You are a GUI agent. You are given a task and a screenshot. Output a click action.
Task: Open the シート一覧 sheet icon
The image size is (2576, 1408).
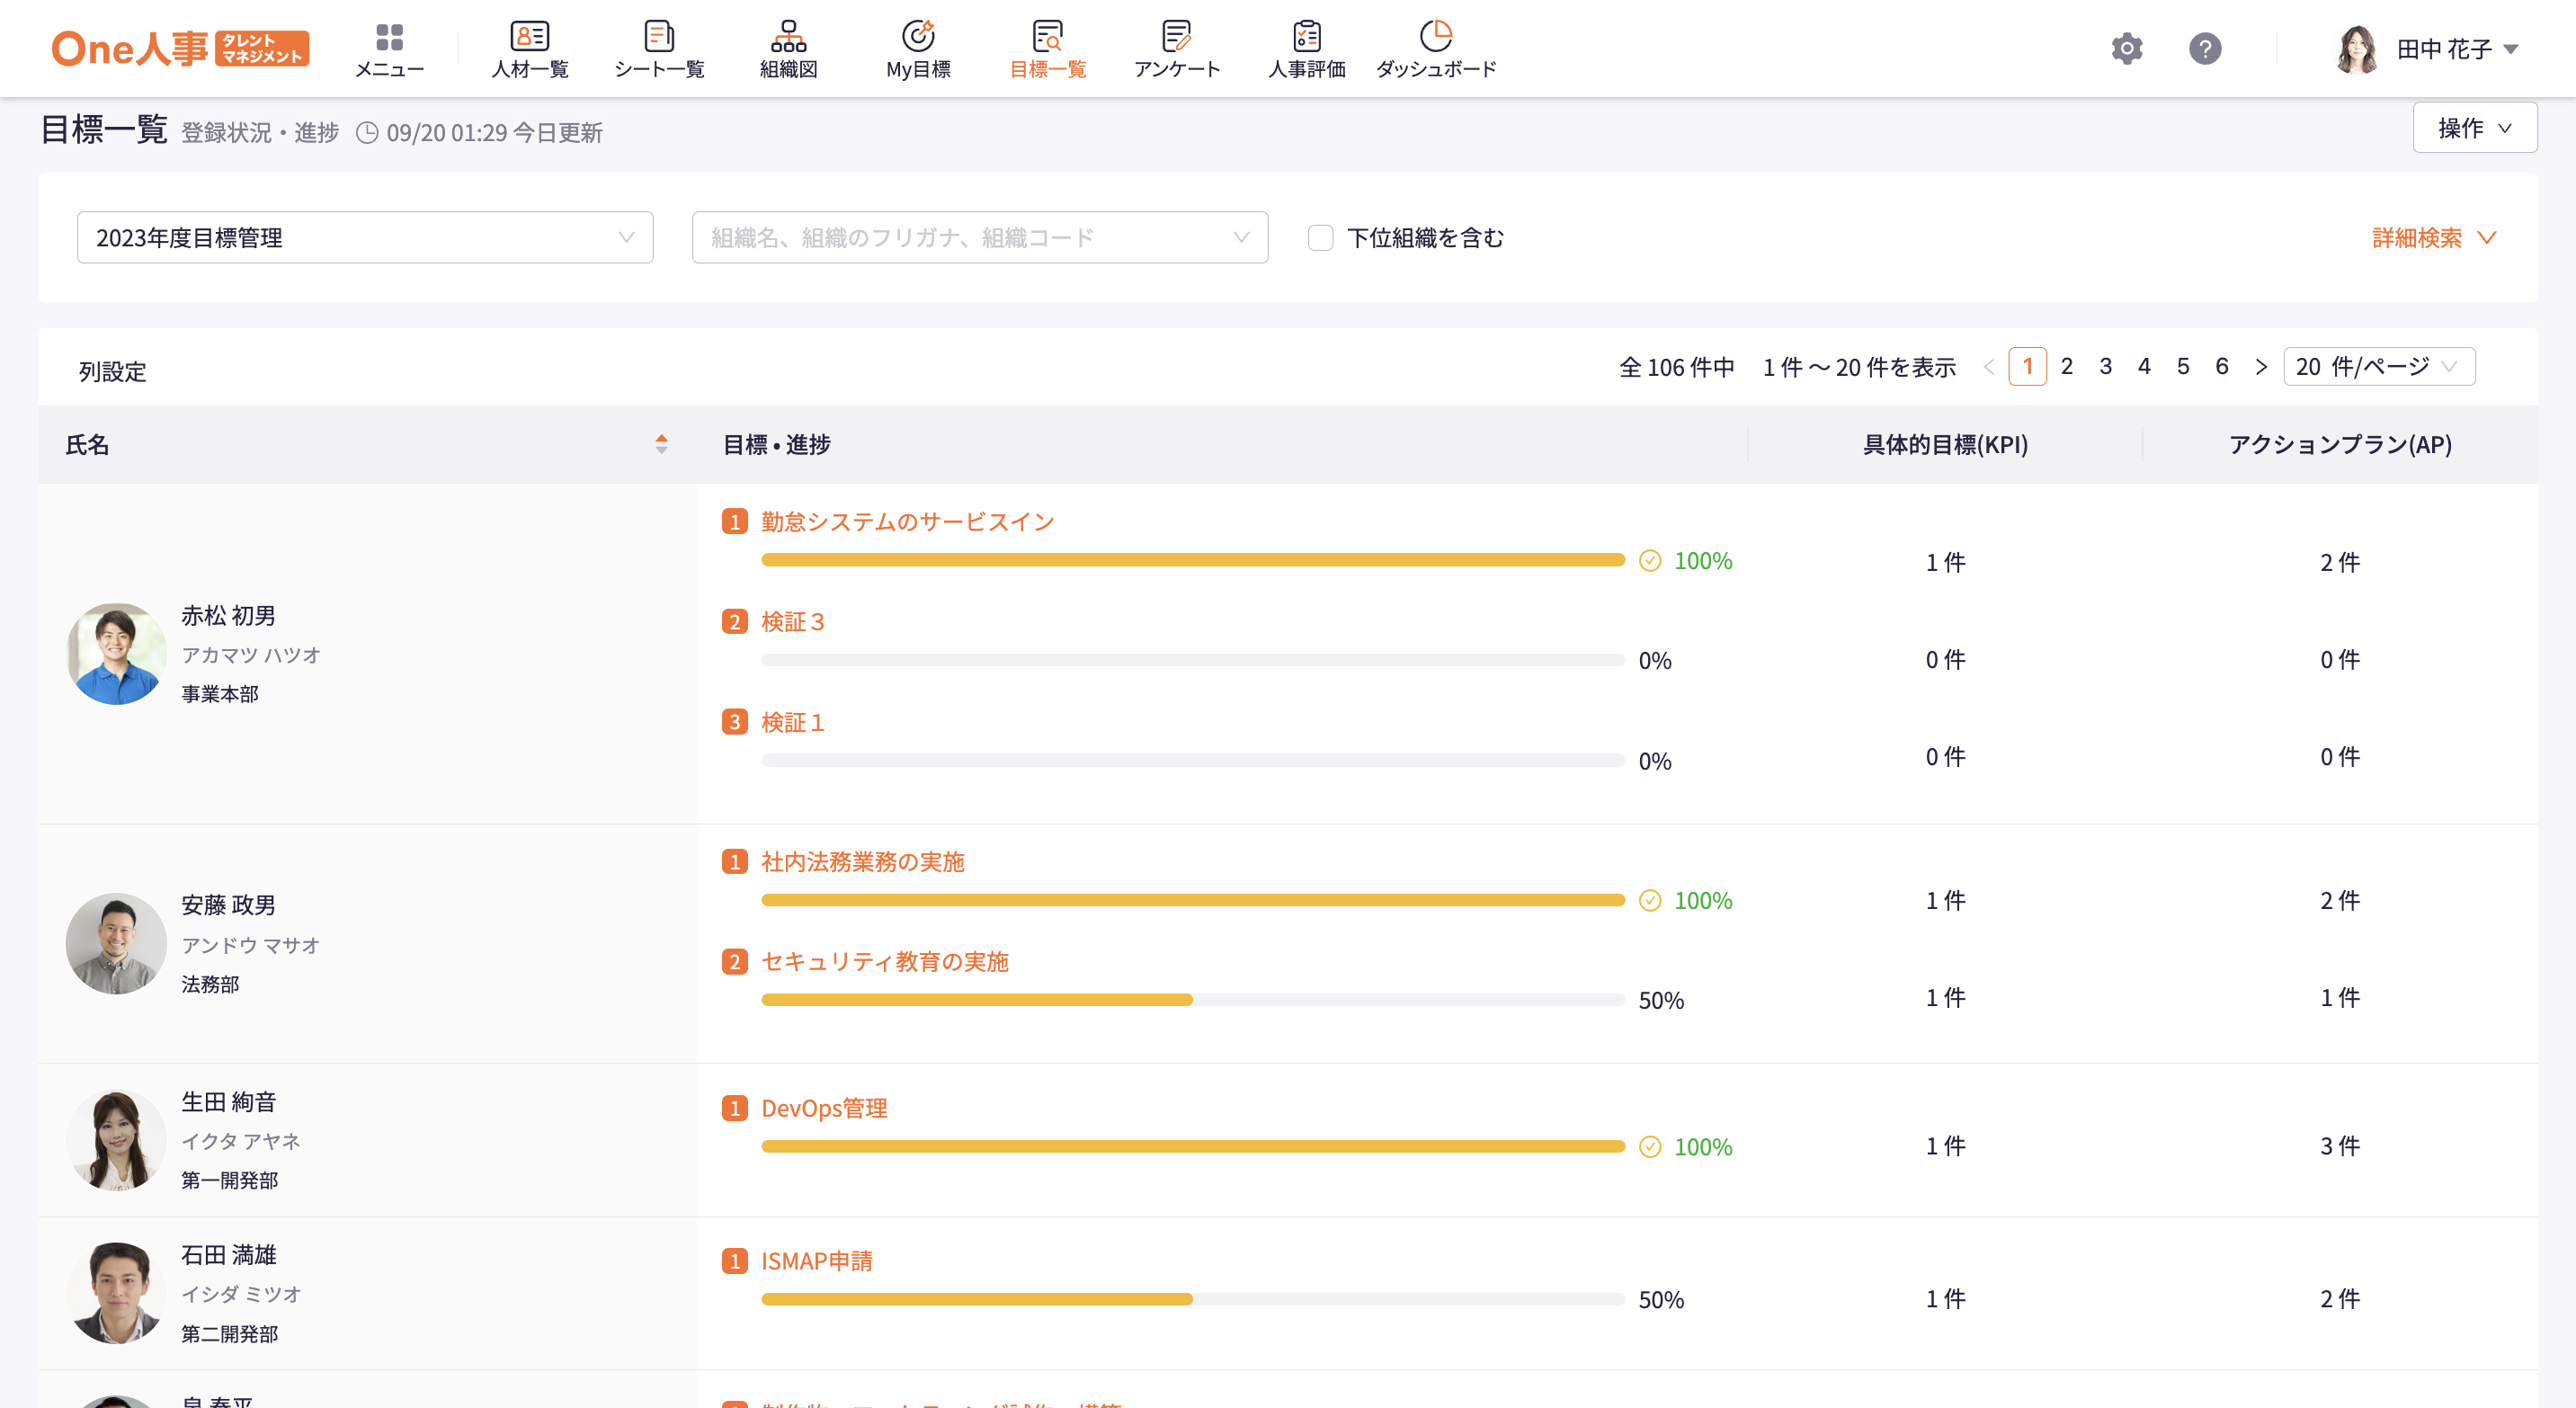tap(659, 38)
